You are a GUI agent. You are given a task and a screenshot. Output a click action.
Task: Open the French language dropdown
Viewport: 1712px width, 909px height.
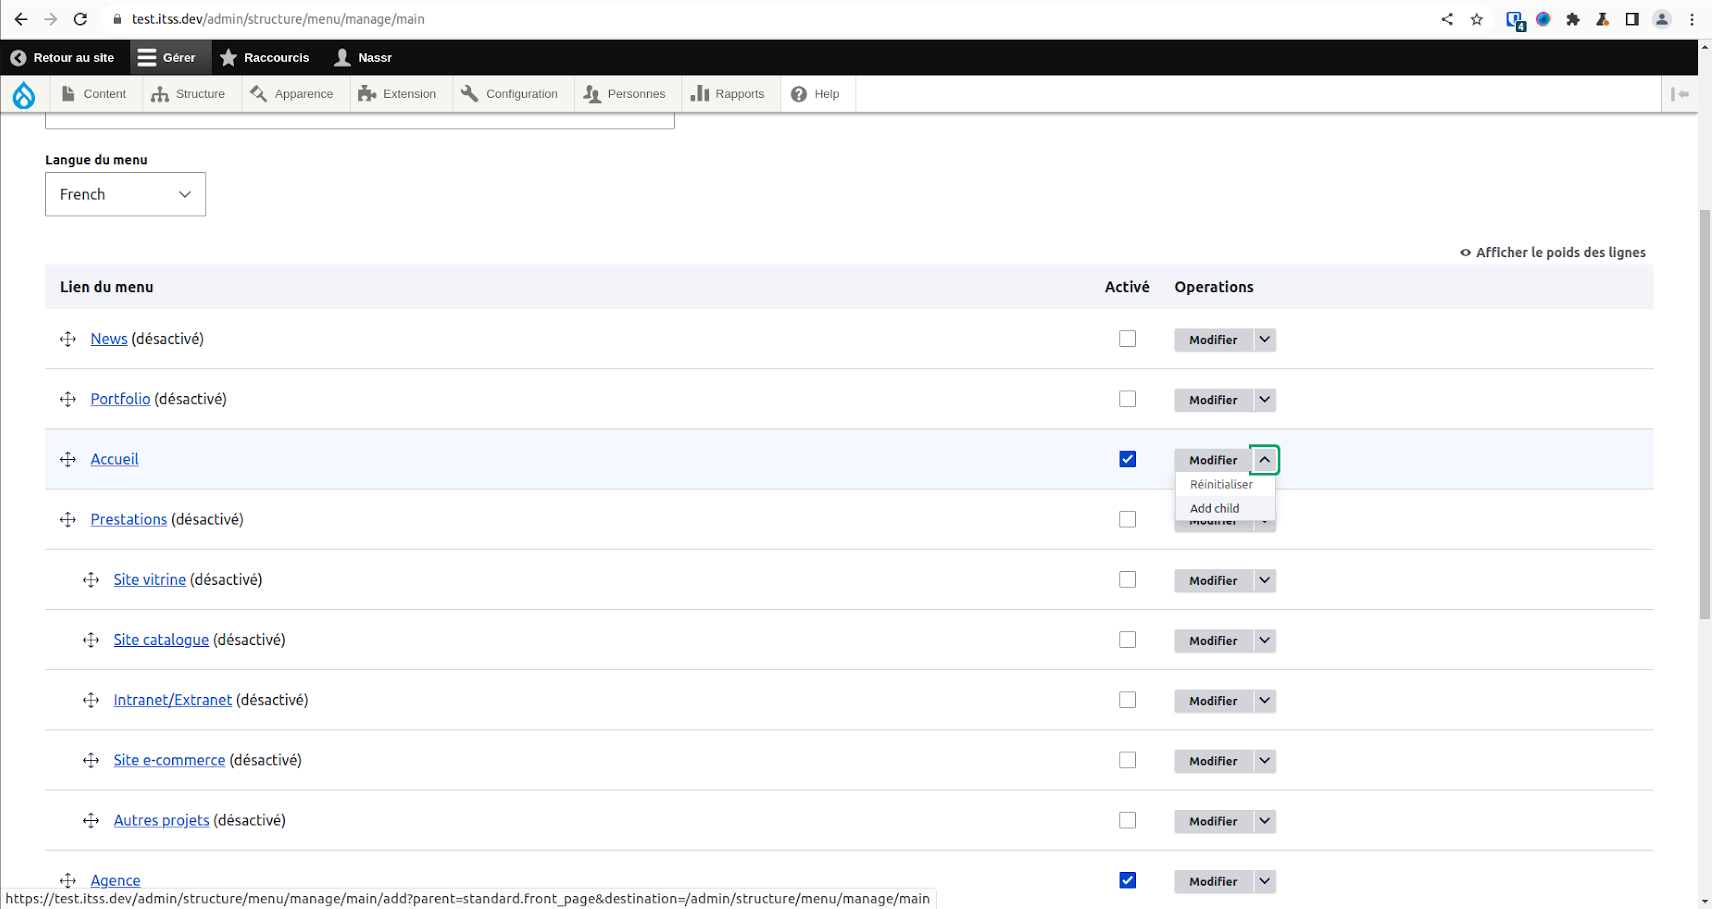[x=125, y=194]
